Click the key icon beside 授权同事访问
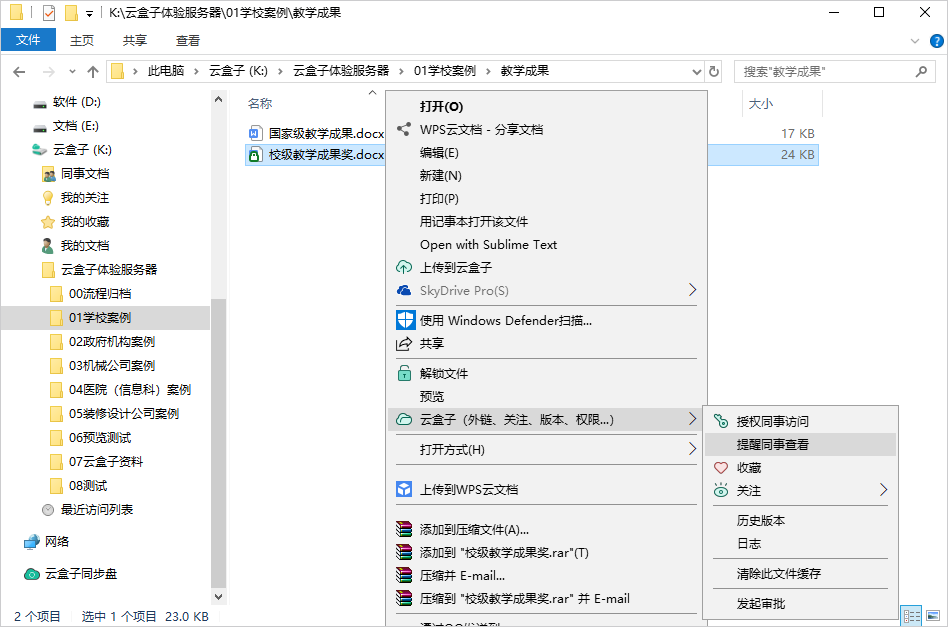Viewport: 948px width, 627px height. 721,421
